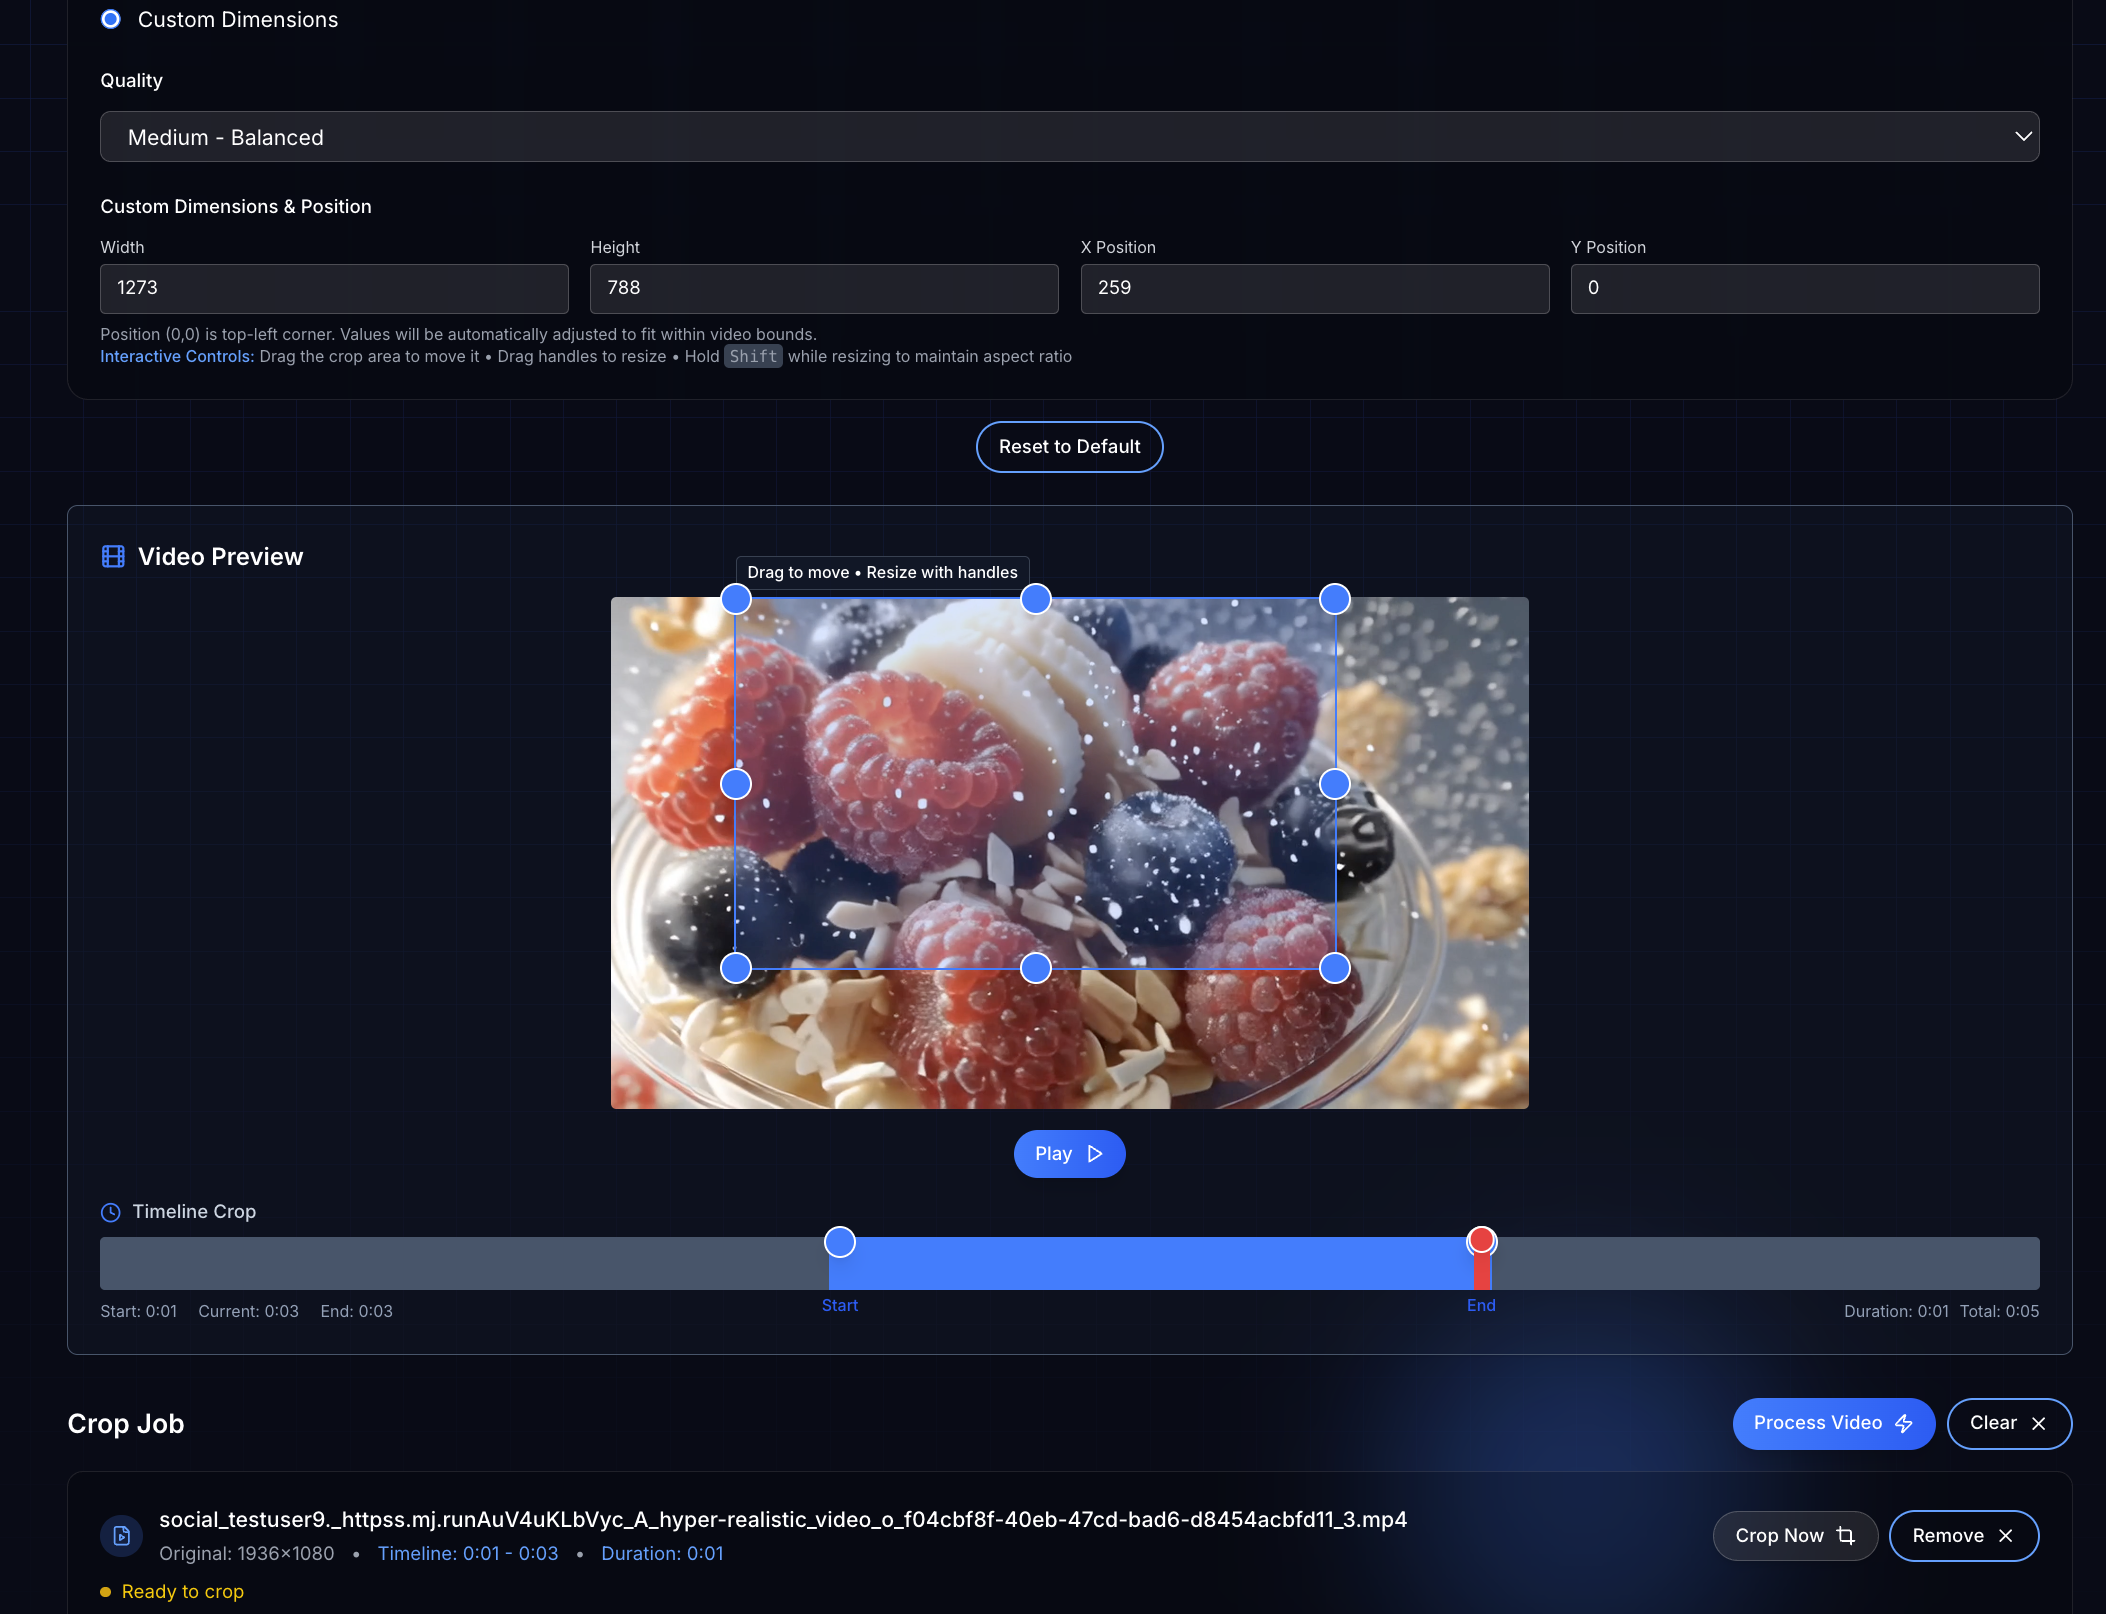Click the red End timeline handle
Image resolution: width=2106 pixels, height=1614 pixels.
click(1481, 1241)
